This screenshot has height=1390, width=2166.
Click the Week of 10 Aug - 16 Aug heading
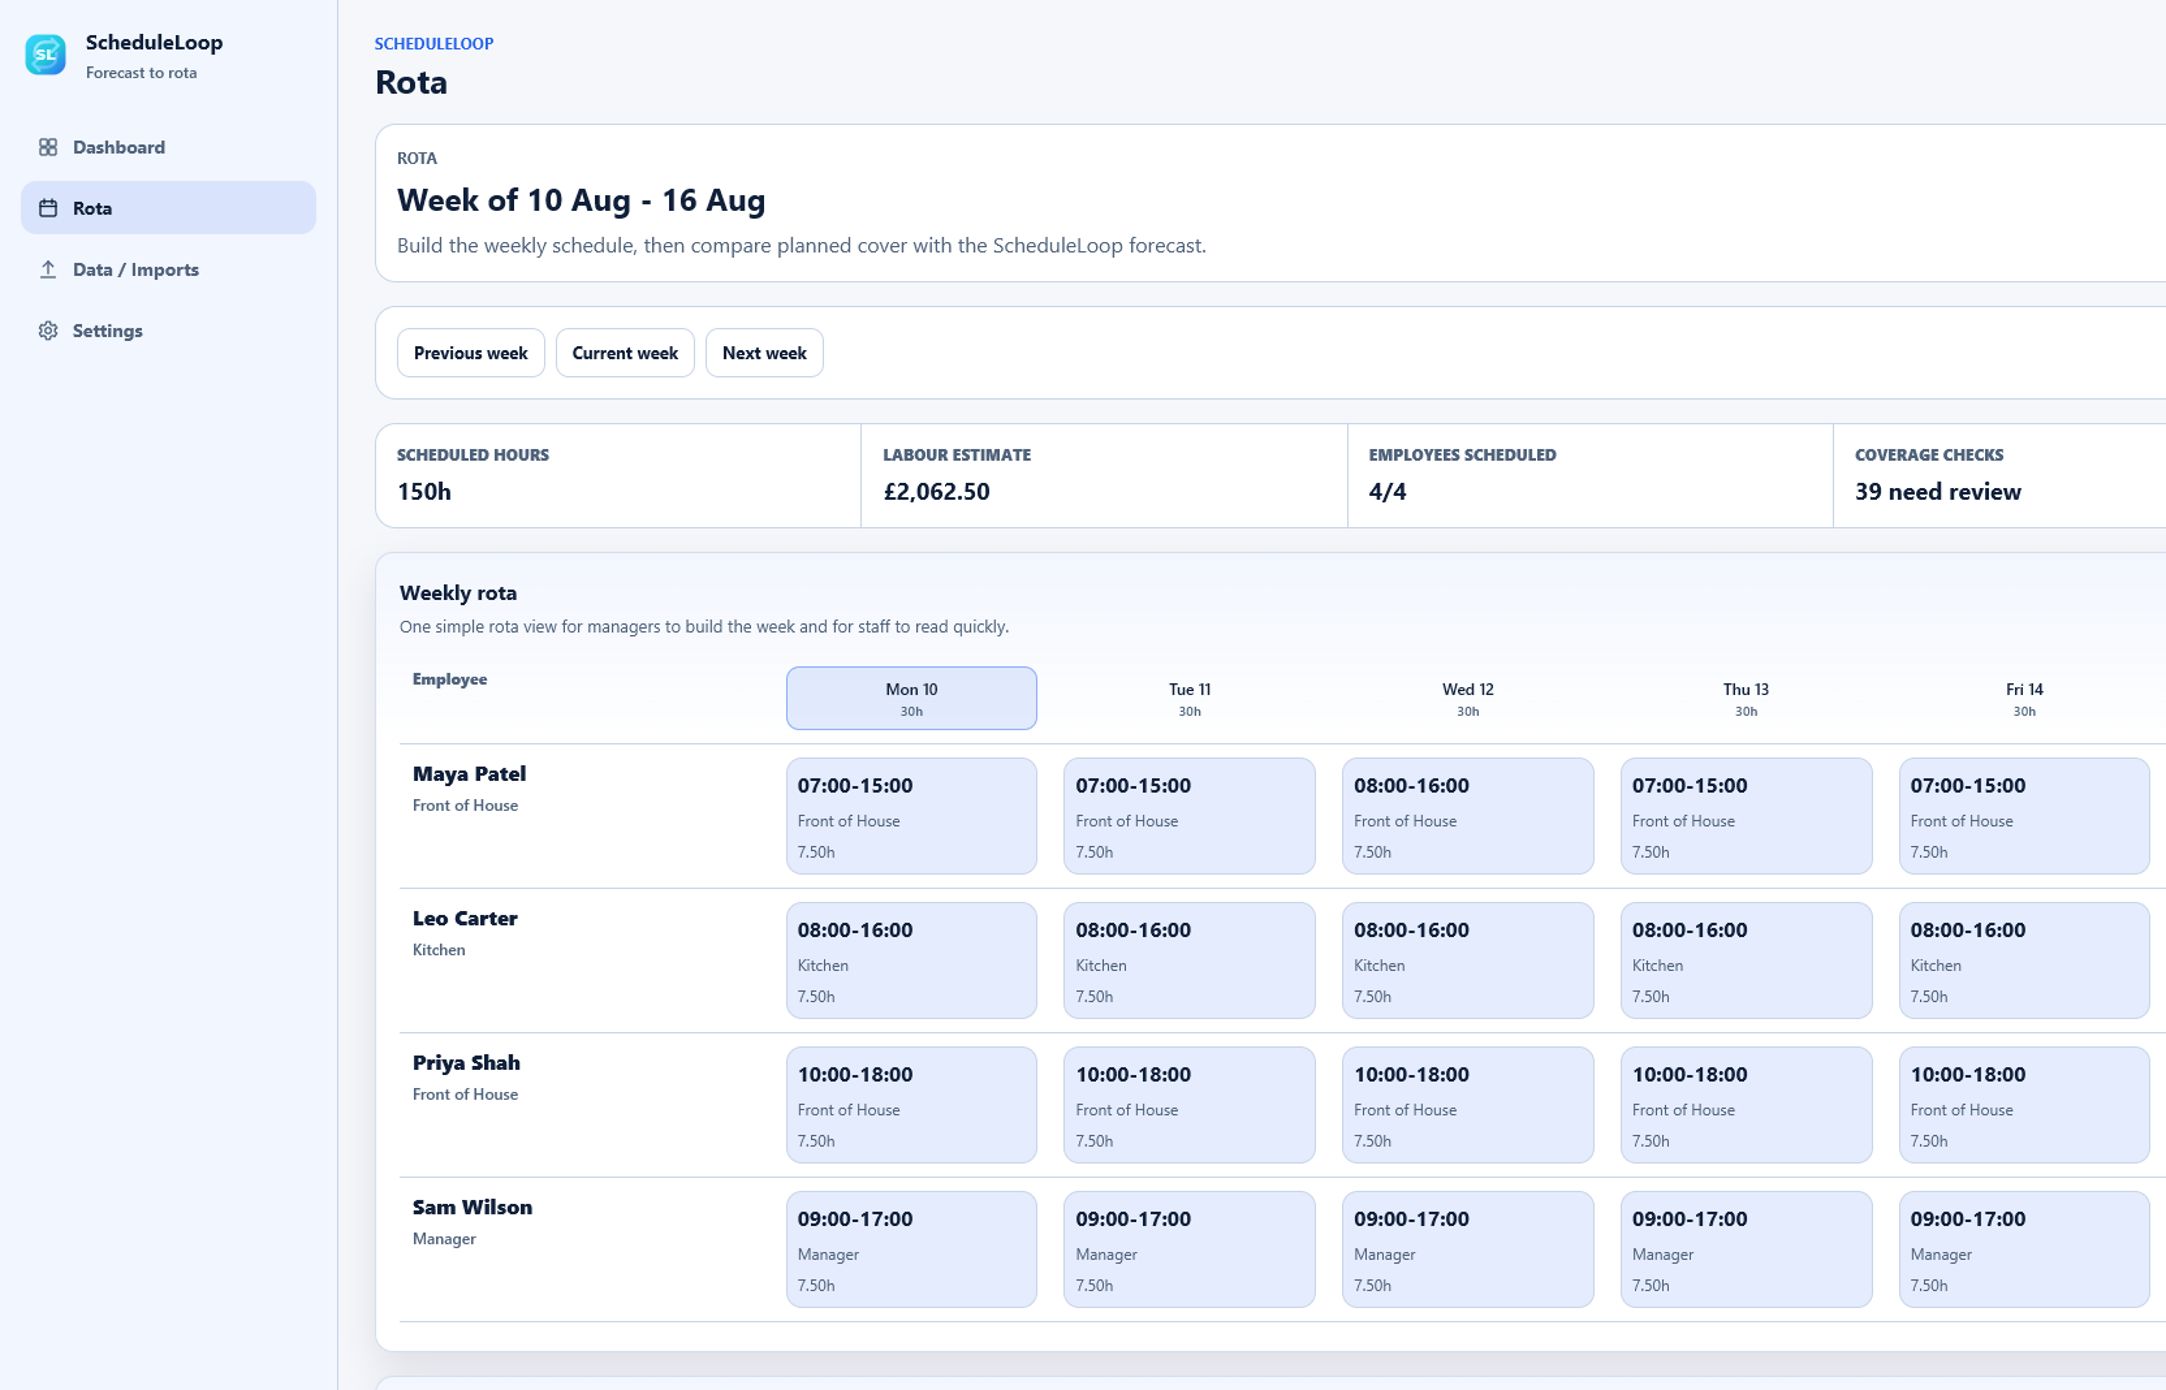581,200
